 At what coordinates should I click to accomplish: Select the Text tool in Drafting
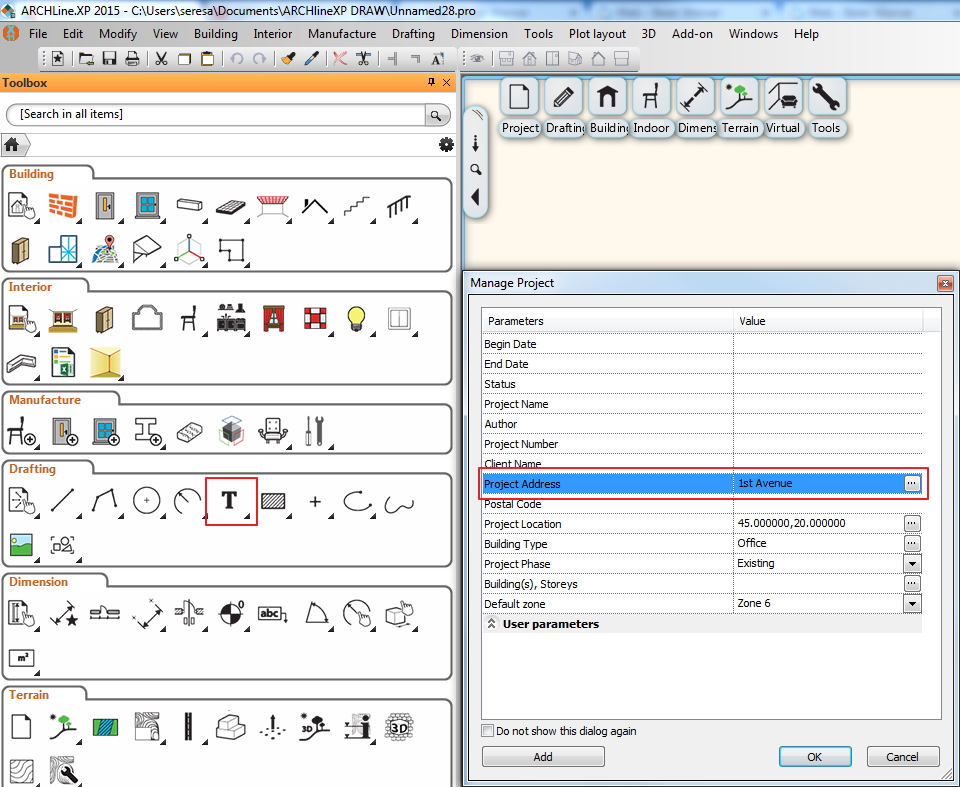pos(230,500)
